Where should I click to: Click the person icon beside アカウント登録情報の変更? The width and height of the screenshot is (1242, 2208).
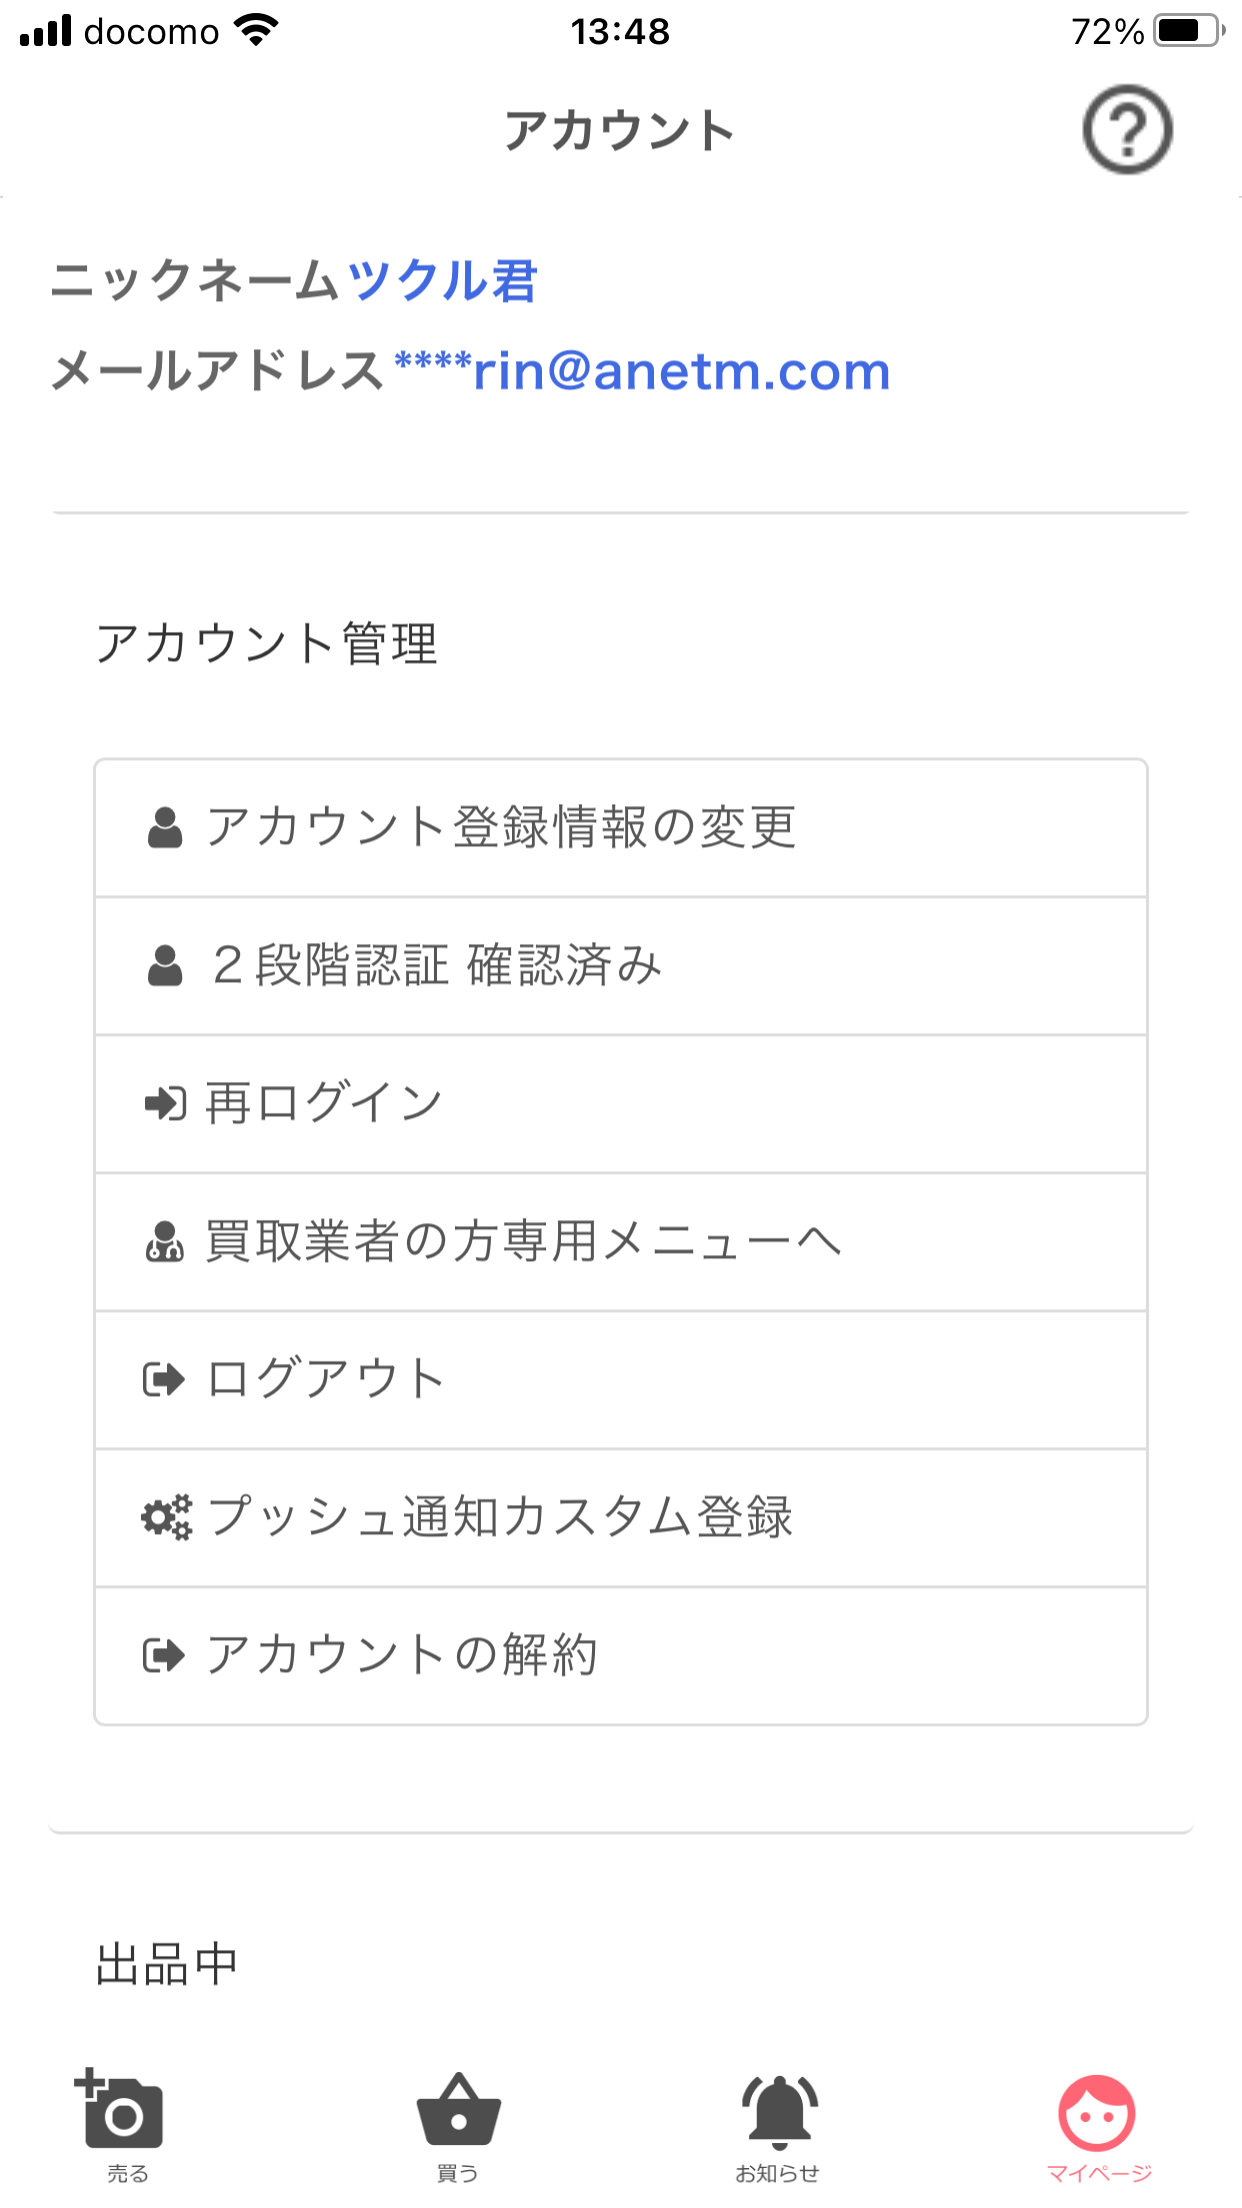point(165,828)
